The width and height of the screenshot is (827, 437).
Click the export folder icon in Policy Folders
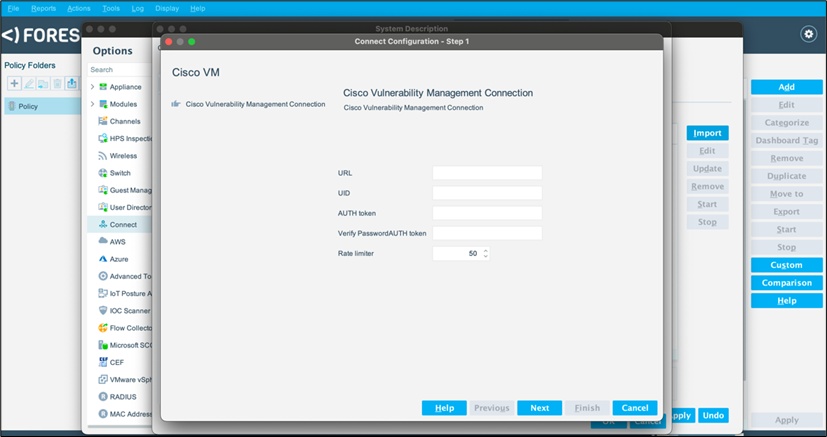point(71,83)
